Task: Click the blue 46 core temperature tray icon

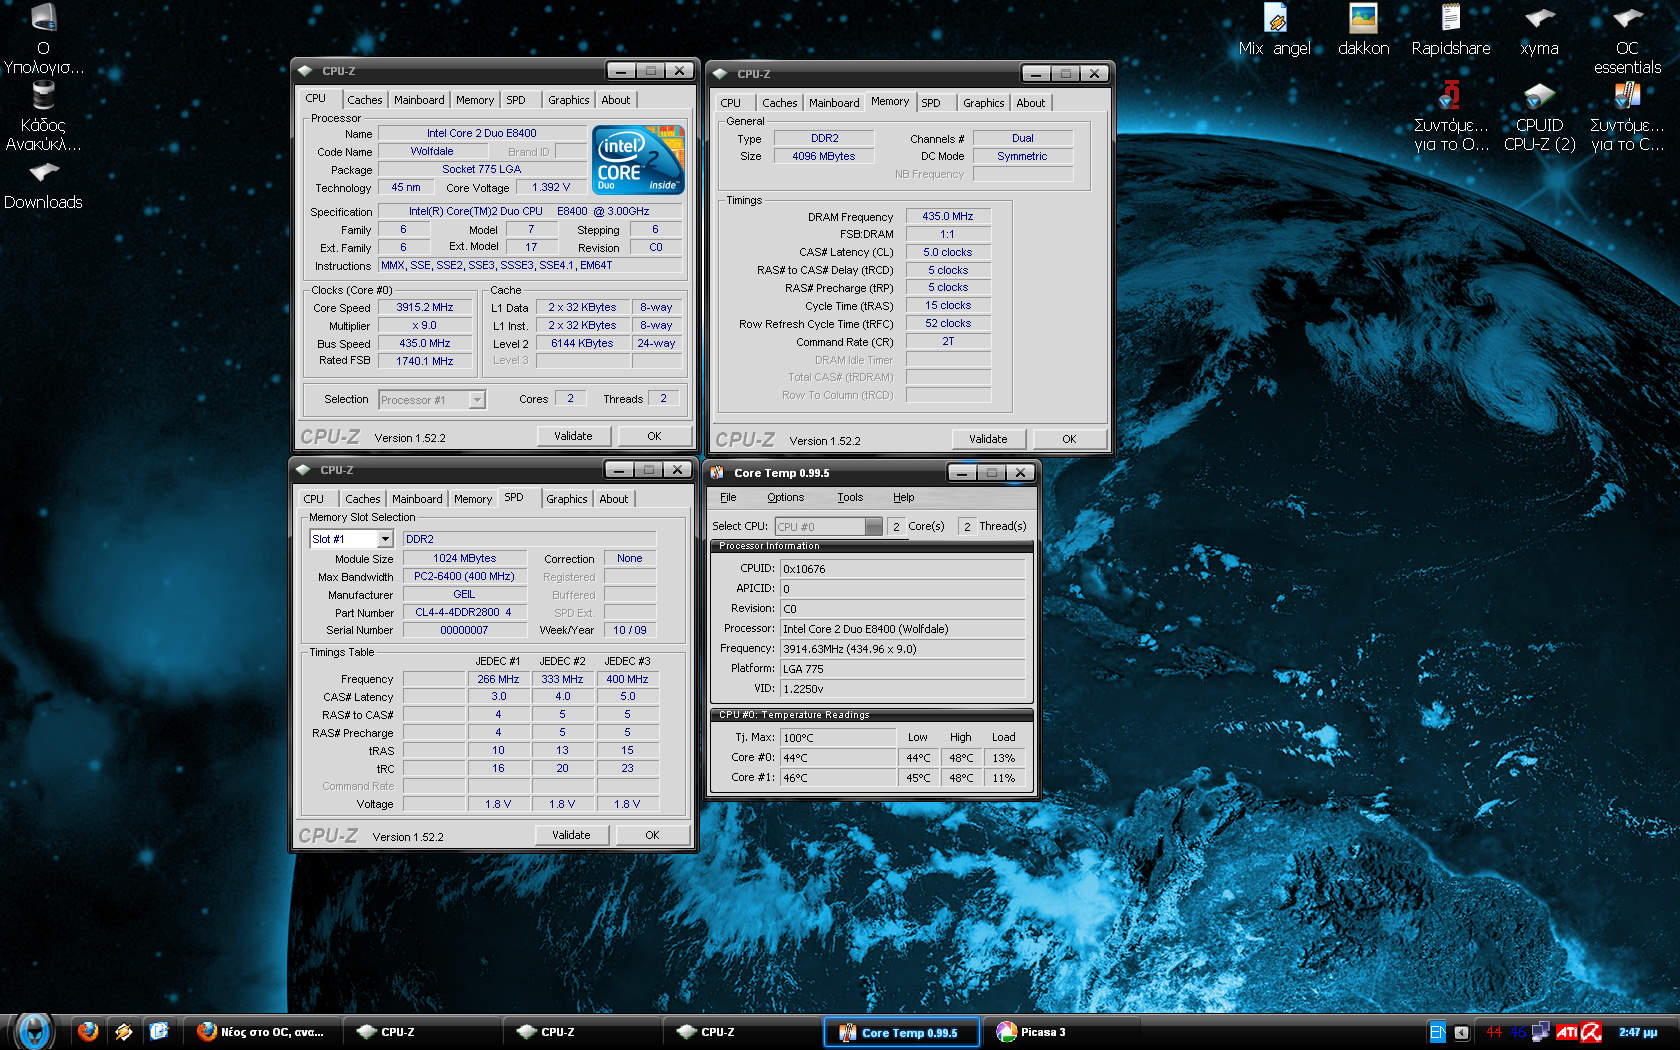Action: [x=1518, y=1032]
